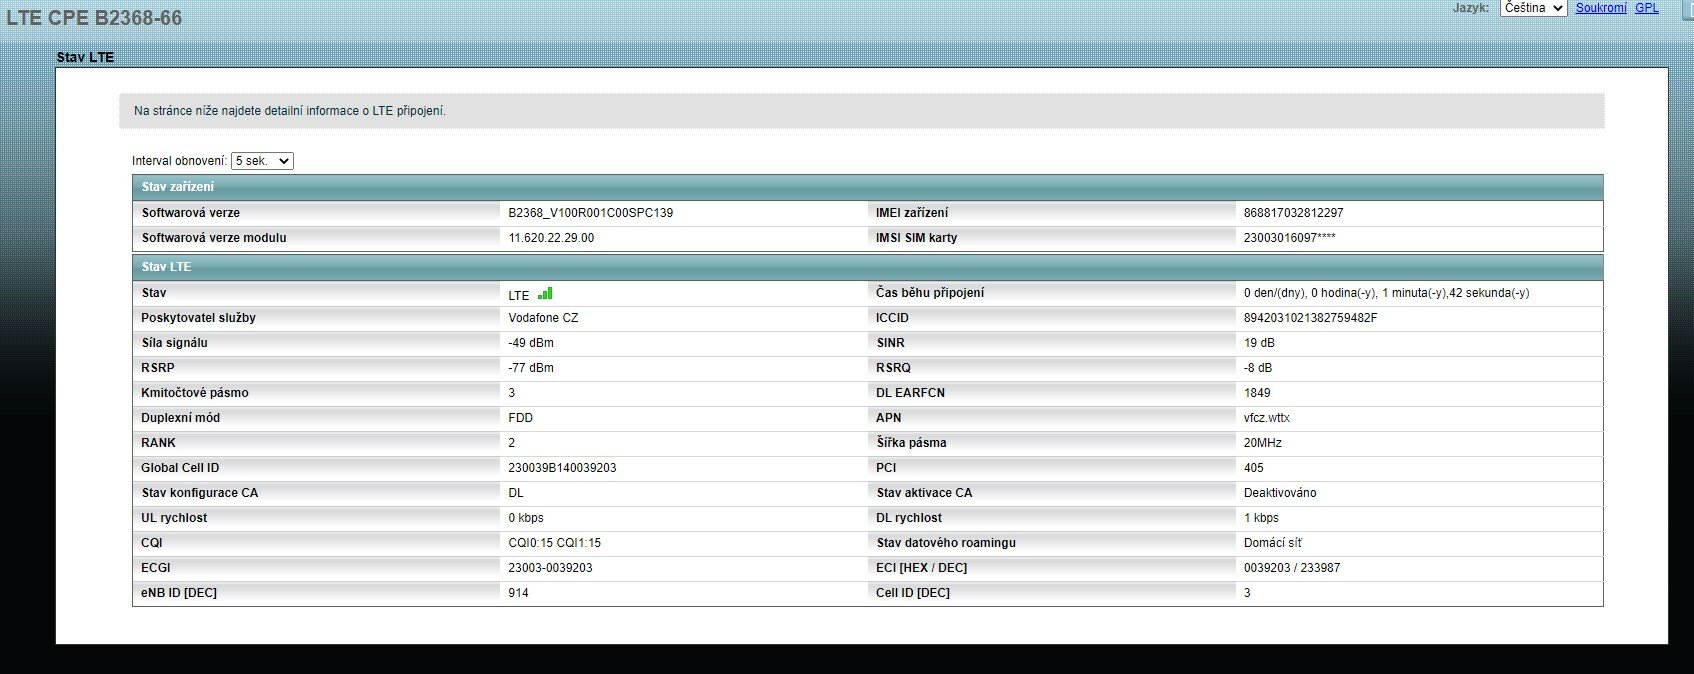This screenshot has height=674, width=1694.
Task: Click the CQI0:15 CQI1:15 value
Action: pyautogui.click(x=554, y=543)
